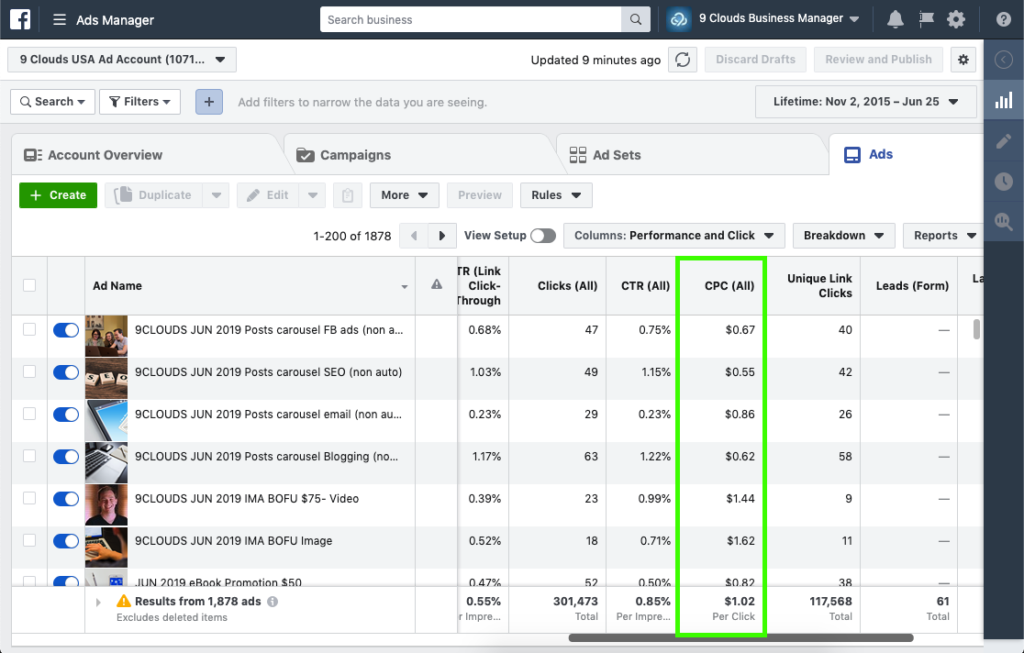Open the pencil edit panel in sidebar
The image size is (1024, 653).
coord(1004,140)
